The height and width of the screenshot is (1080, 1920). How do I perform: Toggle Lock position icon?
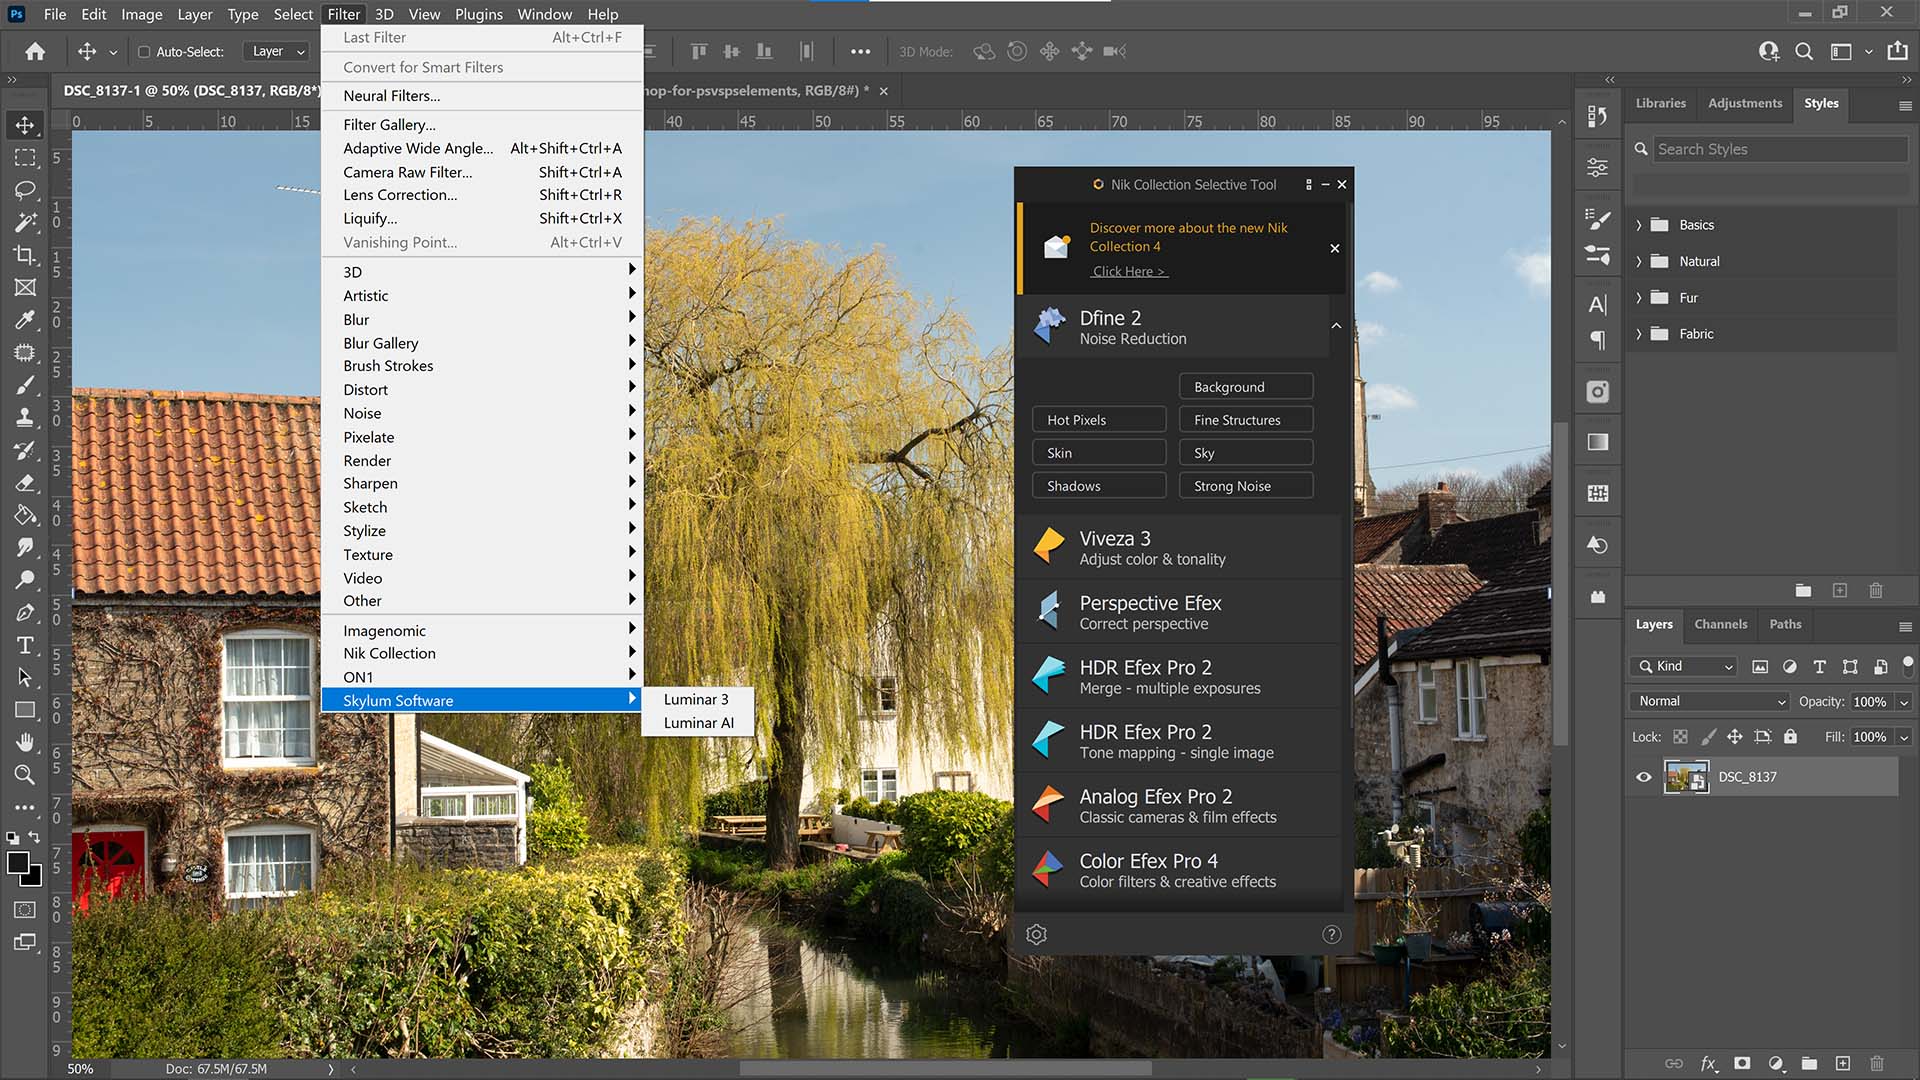coord(1735,737)
